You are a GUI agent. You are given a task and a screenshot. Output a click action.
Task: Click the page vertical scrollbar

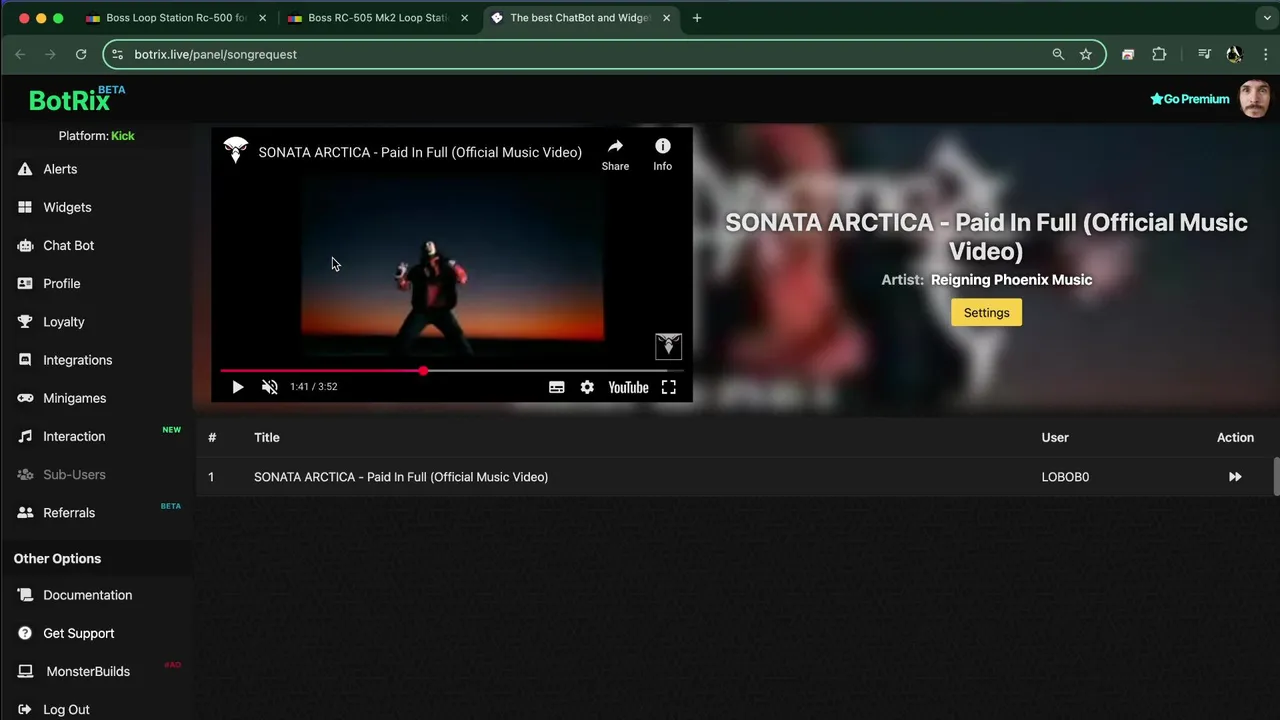1276,476
